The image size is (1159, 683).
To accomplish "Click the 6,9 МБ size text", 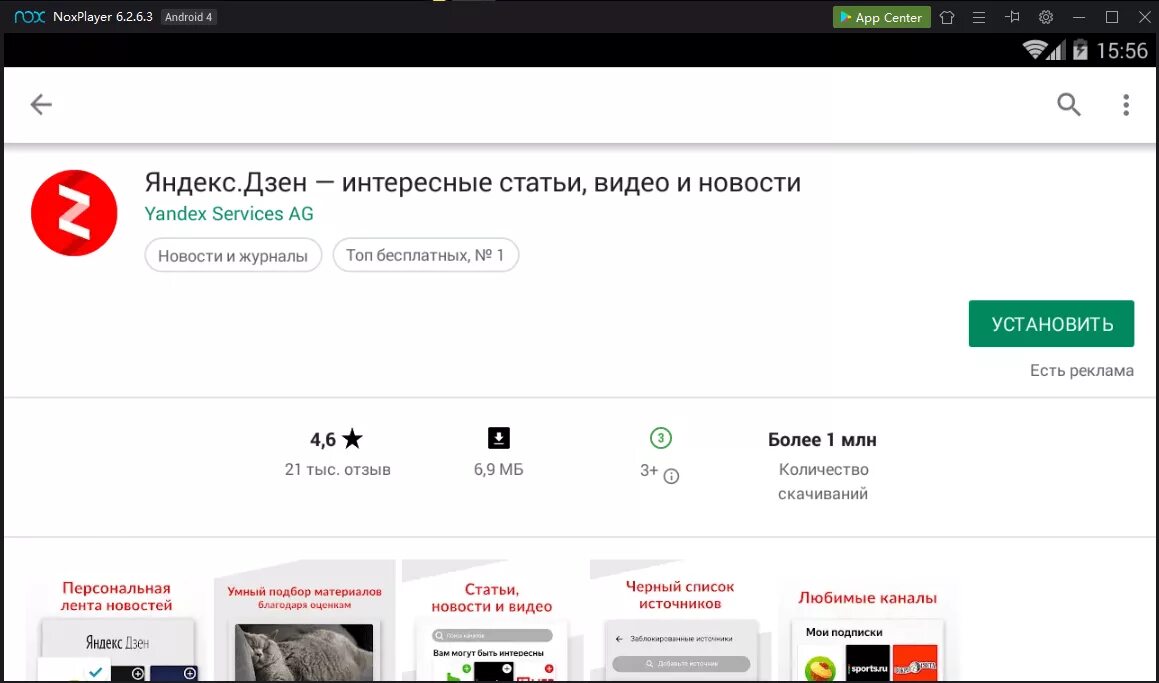I will tap(498, 469).
